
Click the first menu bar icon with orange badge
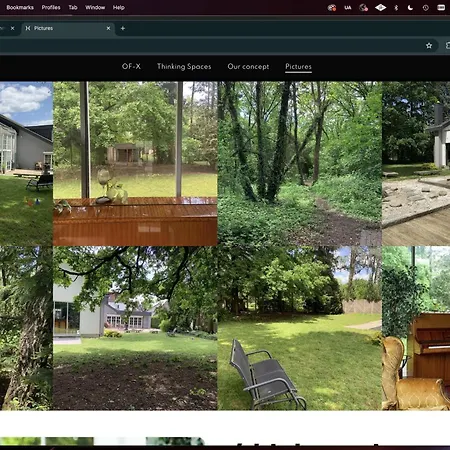pos(332,8)
